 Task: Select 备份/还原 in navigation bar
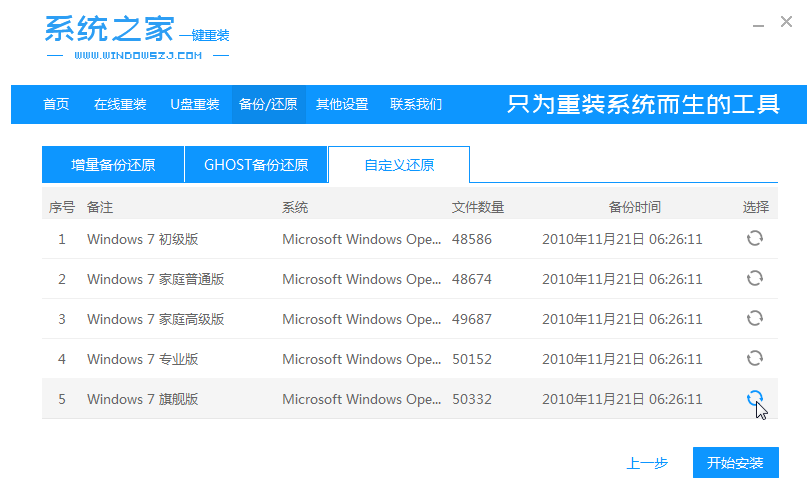pyautogui.click(x=268, y=104)
